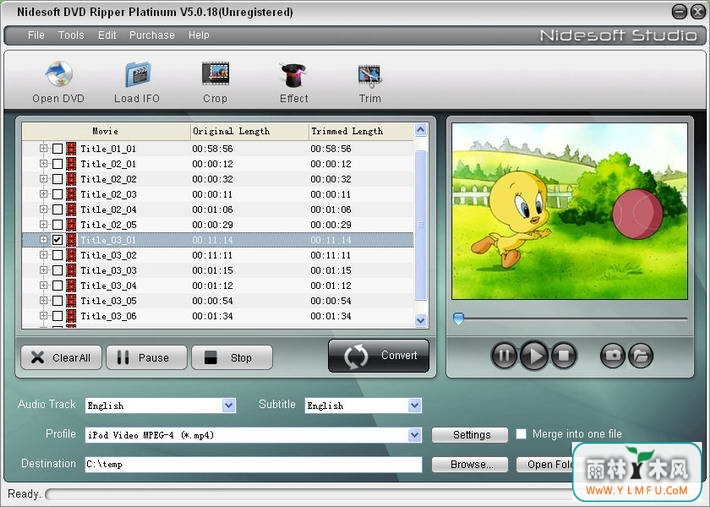Check the Title_03_06 checkbox
Image resolution: width=710 pixels, height=507 pixels.
[58, 316]
